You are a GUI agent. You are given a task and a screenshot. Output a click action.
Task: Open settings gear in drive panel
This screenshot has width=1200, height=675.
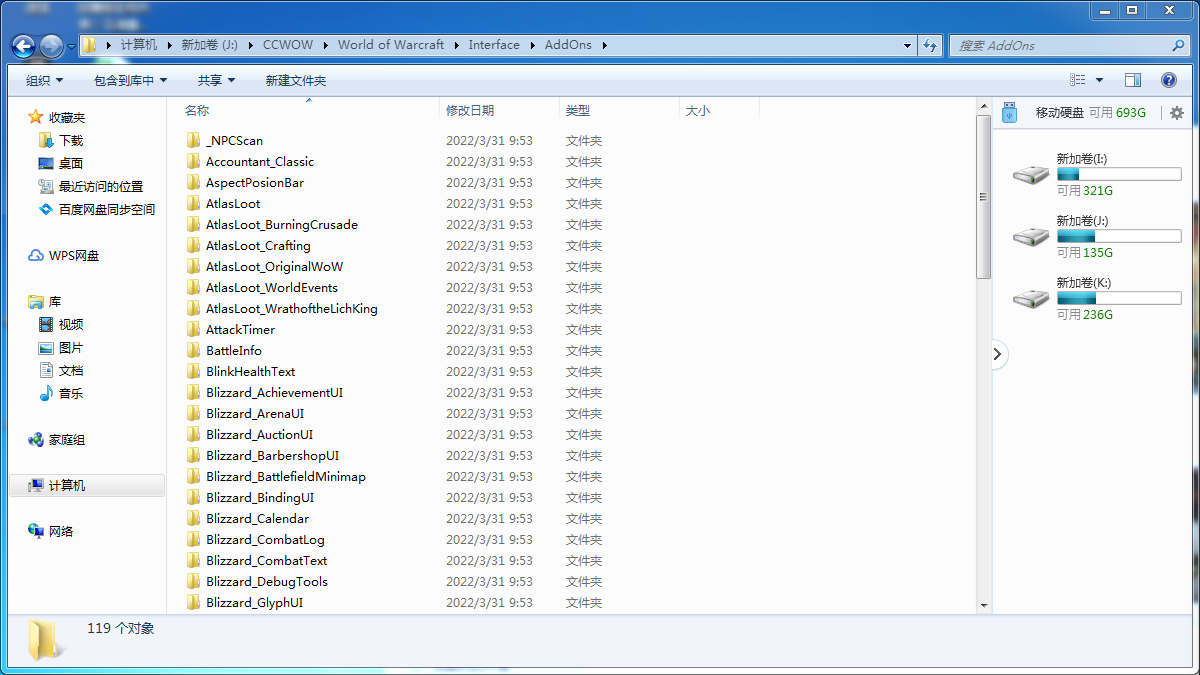1177,113
